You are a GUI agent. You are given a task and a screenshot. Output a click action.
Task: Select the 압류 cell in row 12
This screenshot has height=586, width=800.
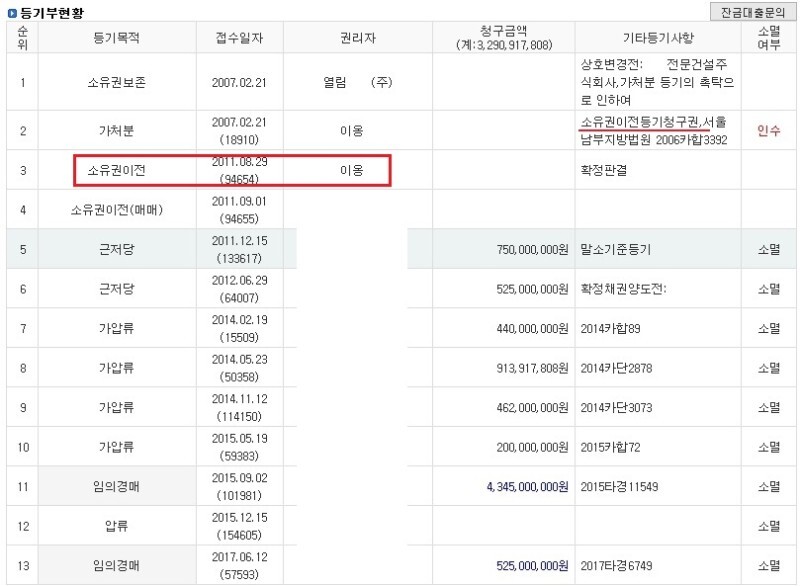click(x=116, y=526)
